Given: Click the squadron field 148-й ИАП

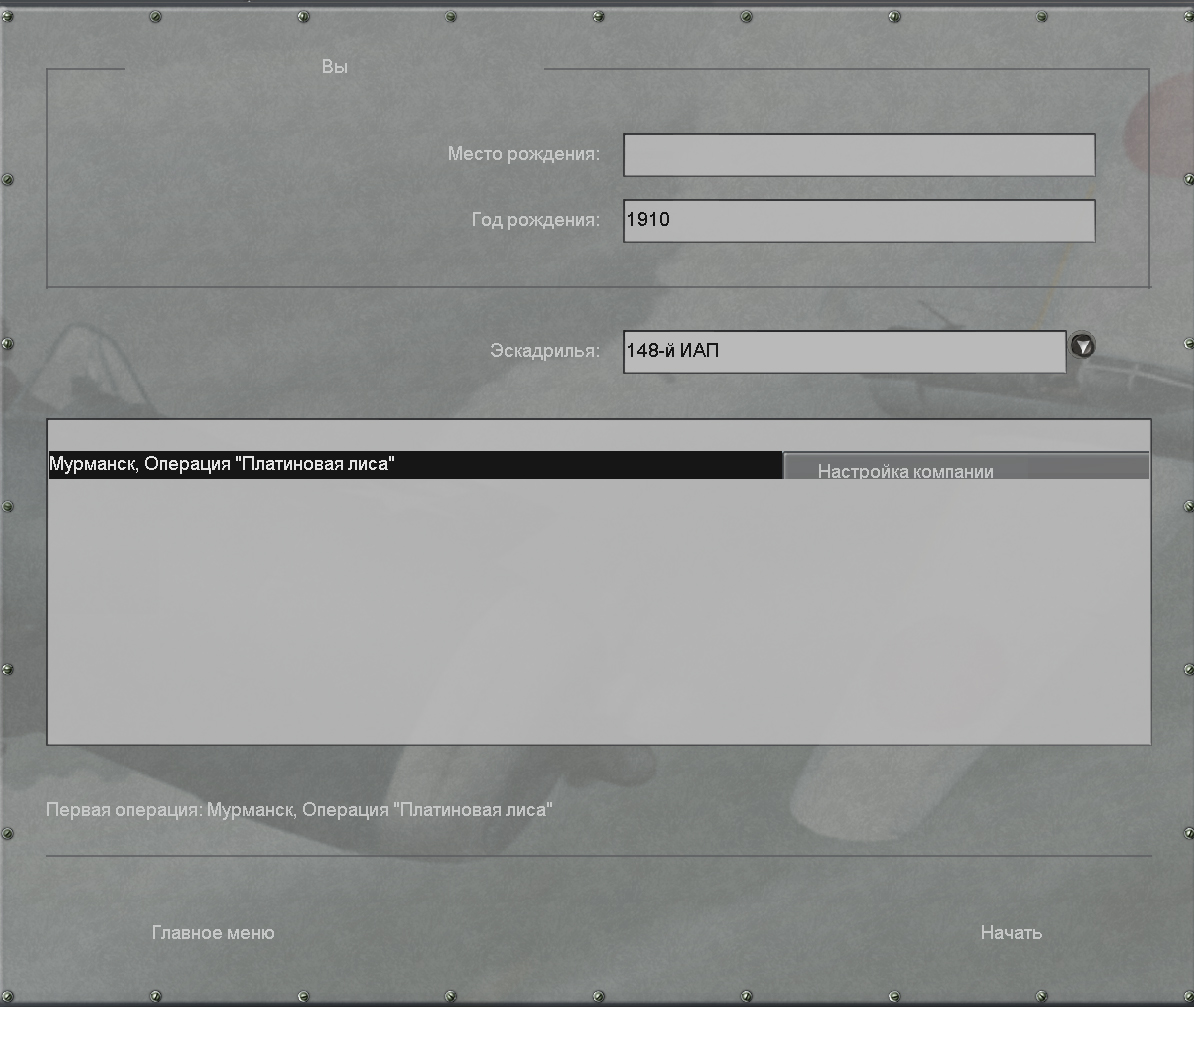Looking at the screenshot, I should (x=844, y=352).
